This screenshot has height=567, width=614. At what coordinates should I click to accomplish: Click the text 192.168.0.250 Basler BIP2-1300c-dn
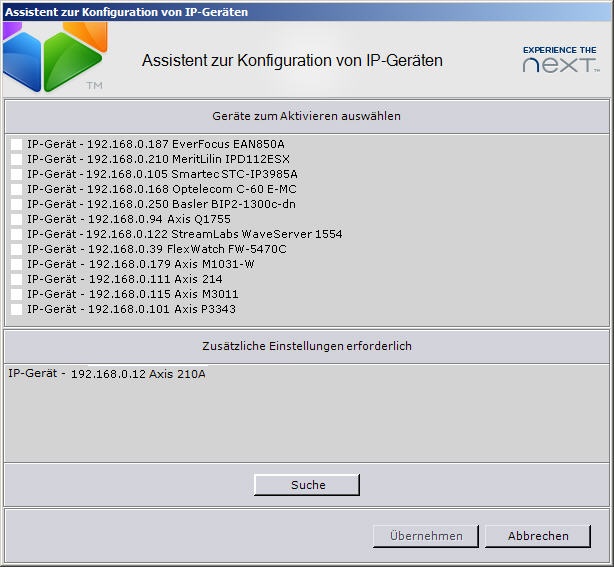pos(191,204)
